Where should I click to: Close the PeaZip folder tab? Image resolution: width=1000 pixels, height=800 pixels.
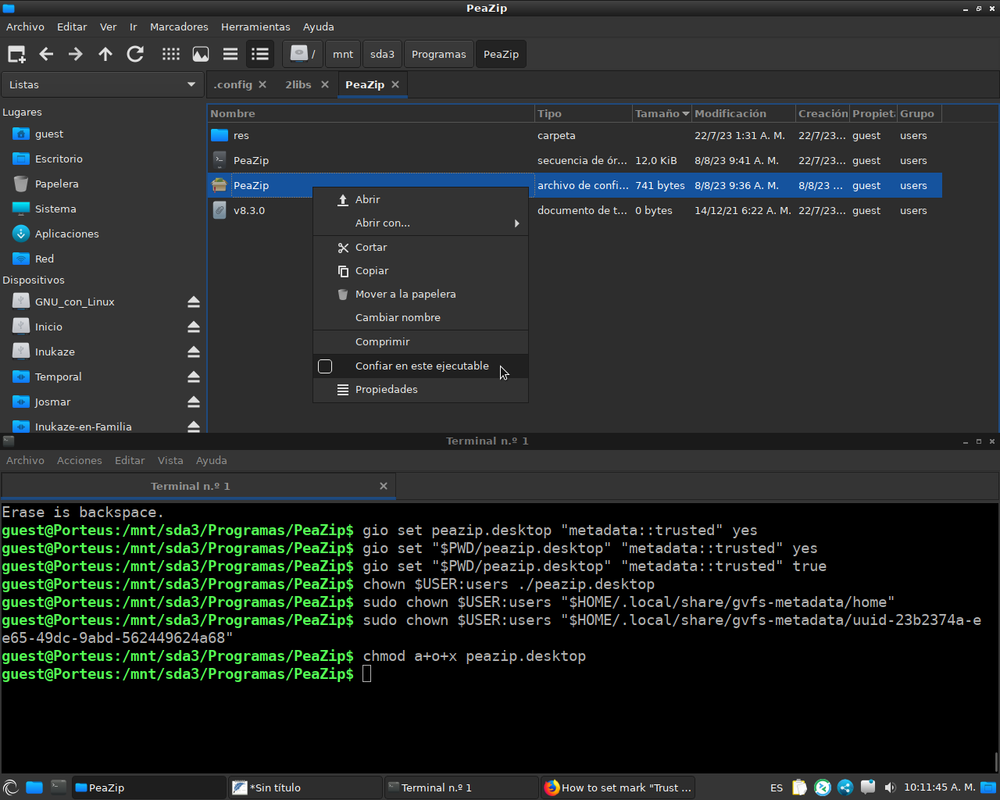[x=395, y=85]
